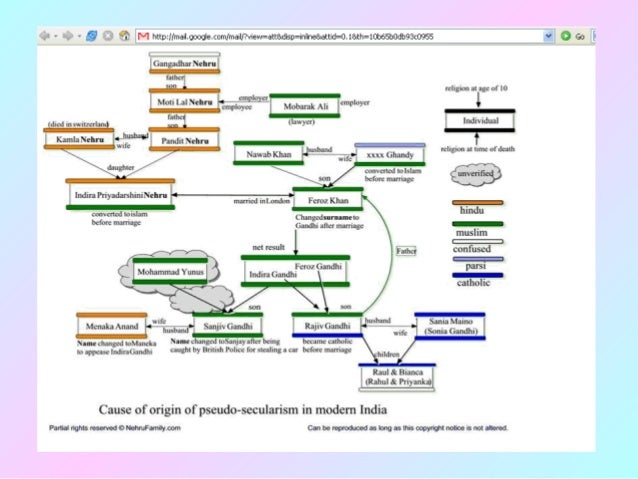The image size is (638, 479).
Task: Click the orange hindu legend swatch
Action: click(x=478, y=202)
